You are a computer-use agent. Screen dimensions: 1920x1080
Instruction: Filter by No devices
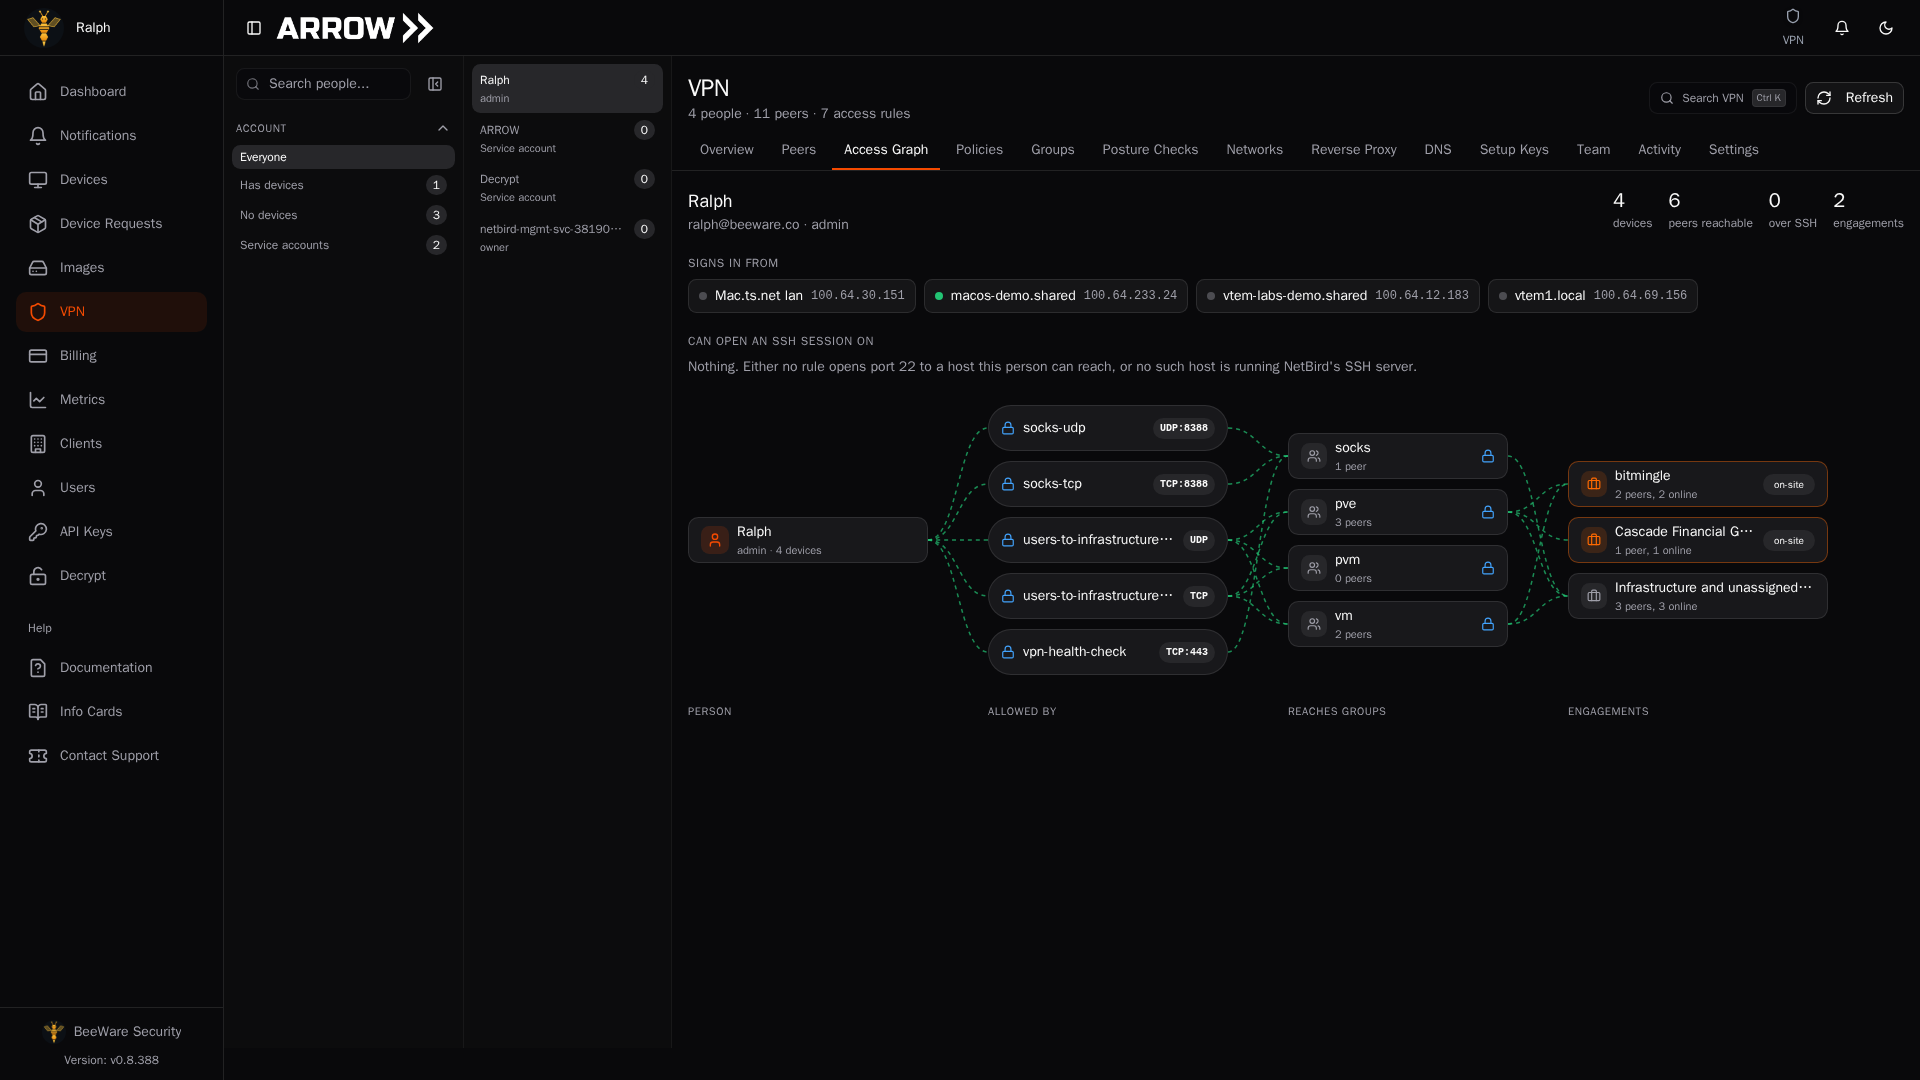point(343,215)
